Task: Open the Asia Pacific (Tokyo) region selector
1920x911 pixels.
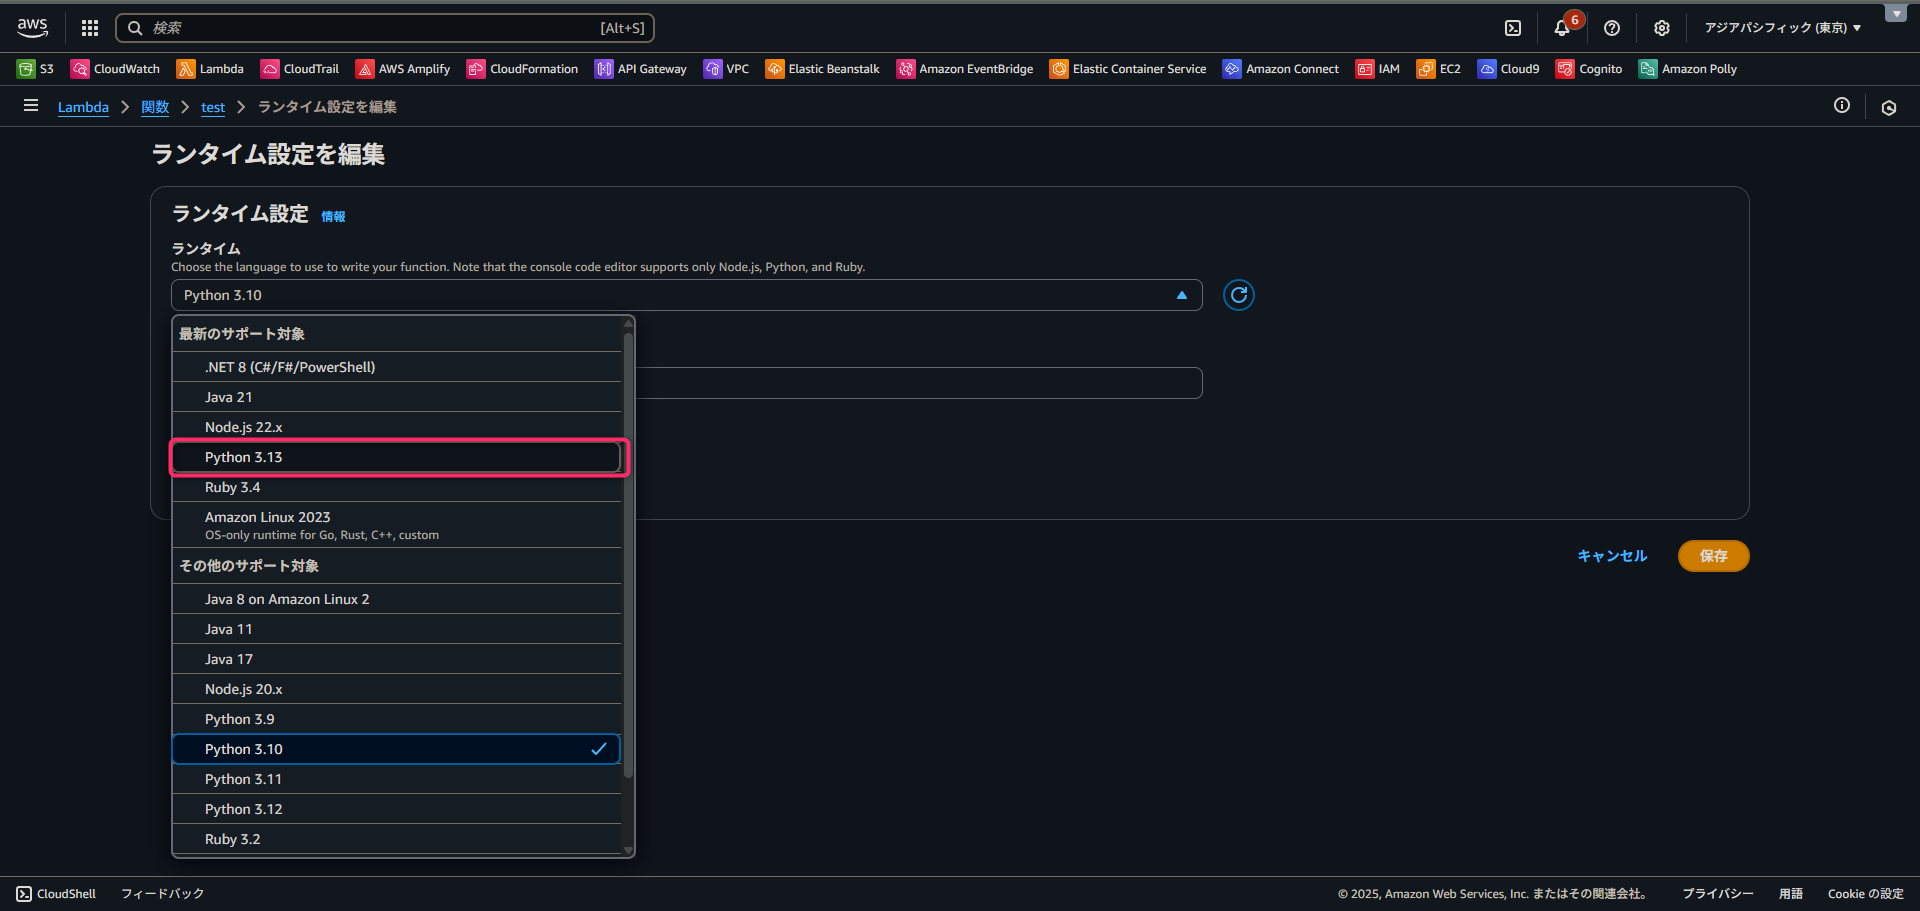Action: coord(1782,28)
